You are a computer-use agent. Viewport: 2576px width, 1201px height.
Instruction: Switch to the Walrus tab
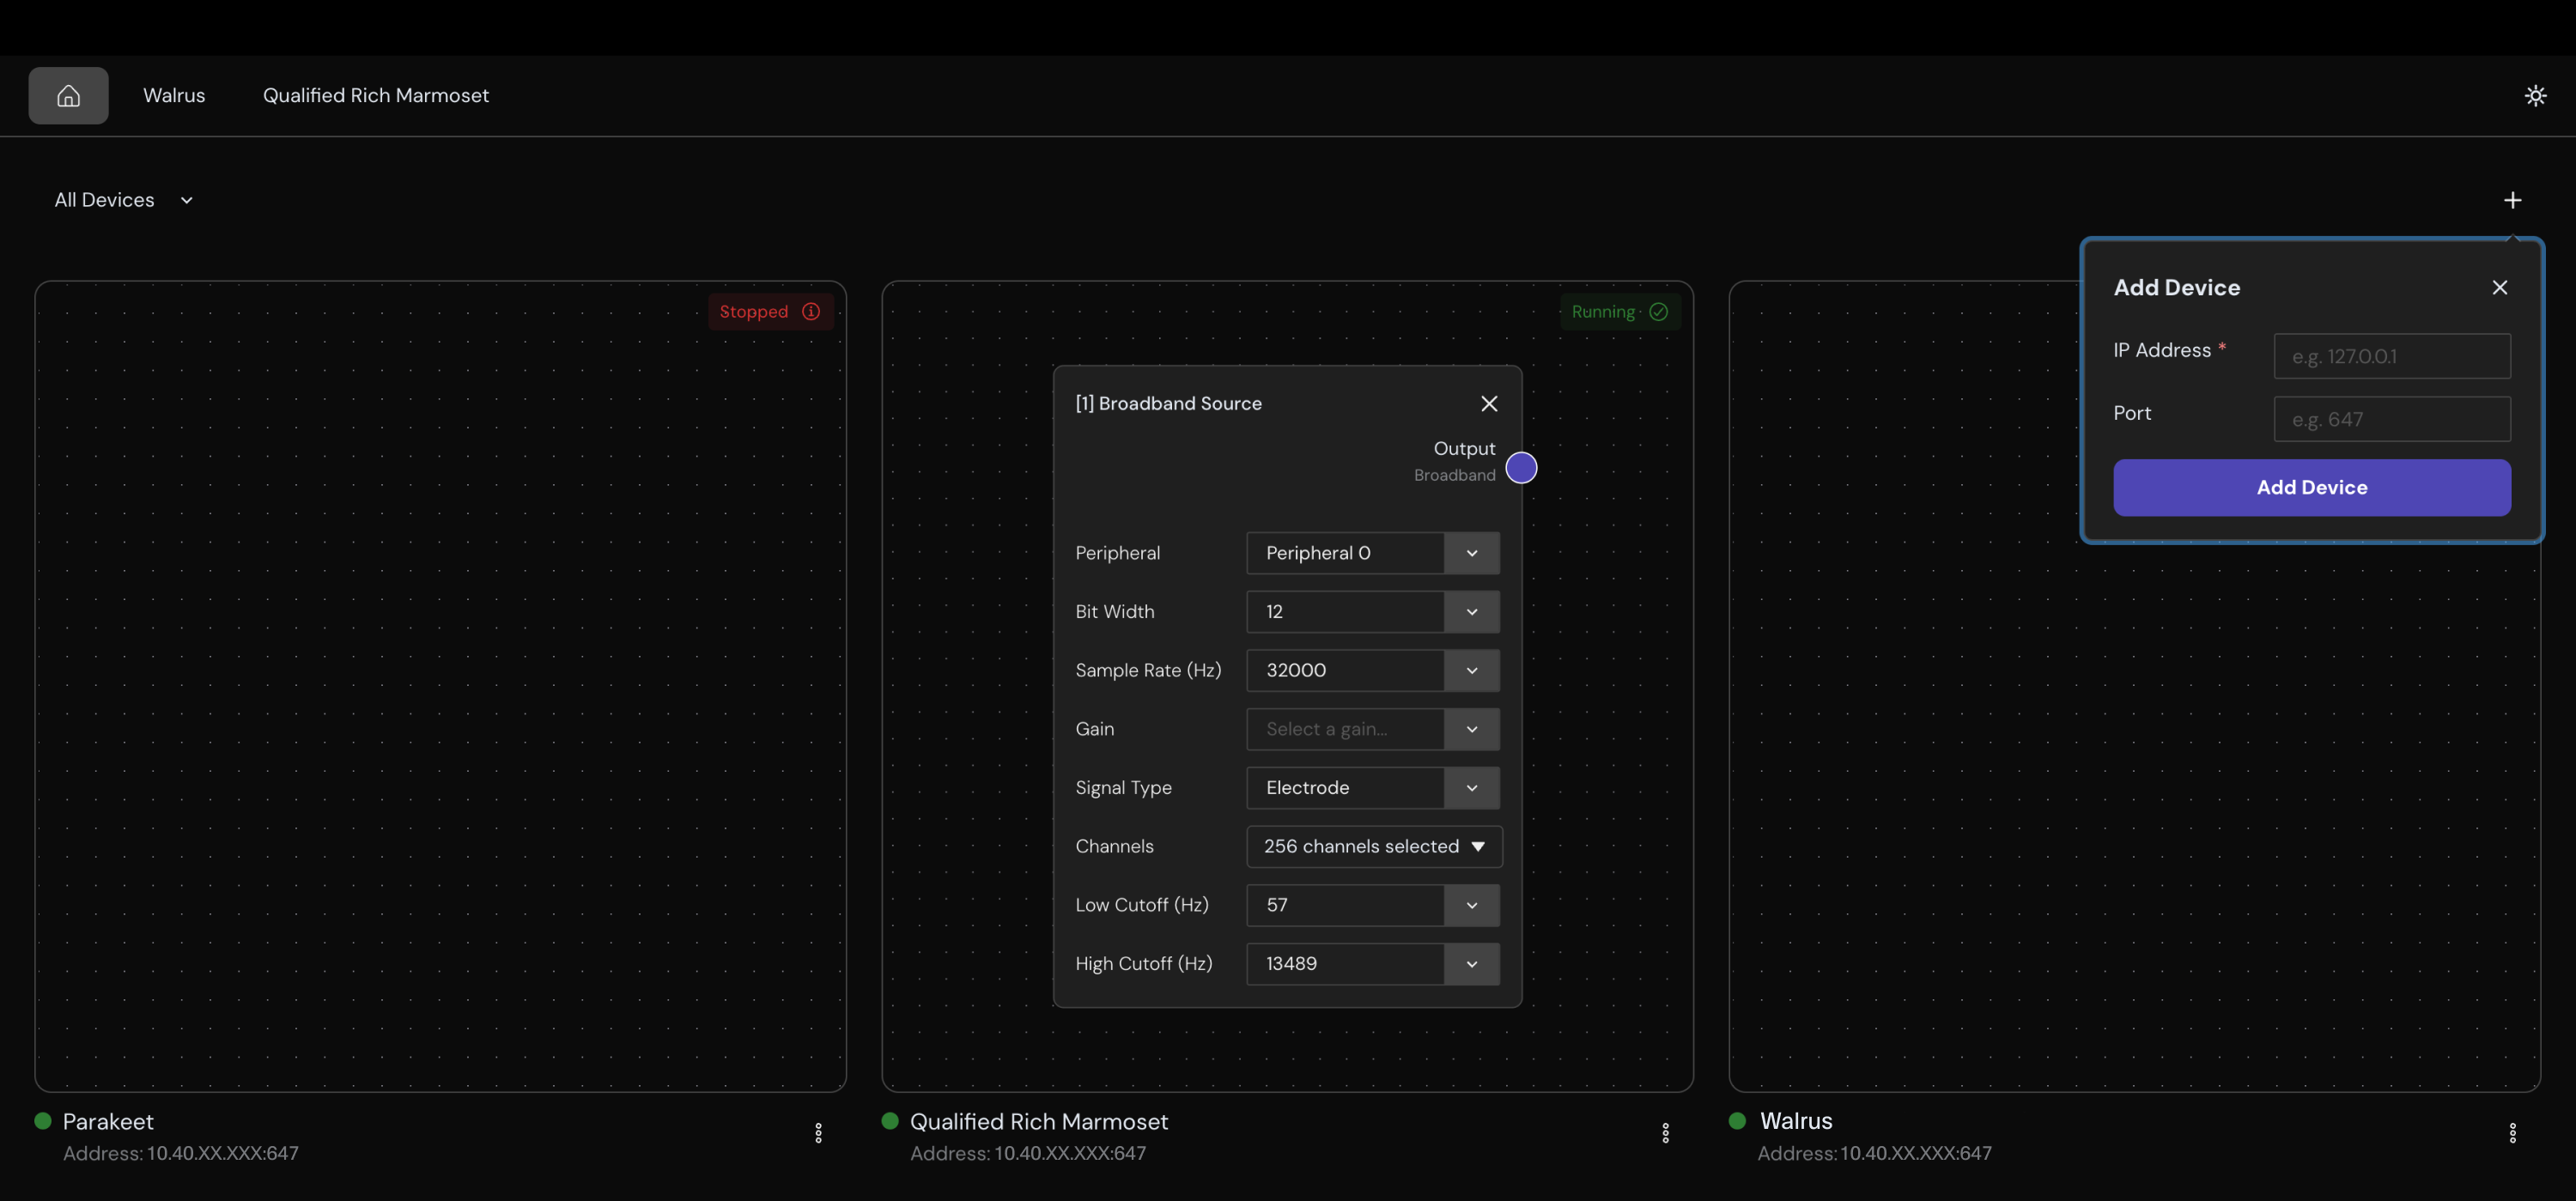(174, 95)
